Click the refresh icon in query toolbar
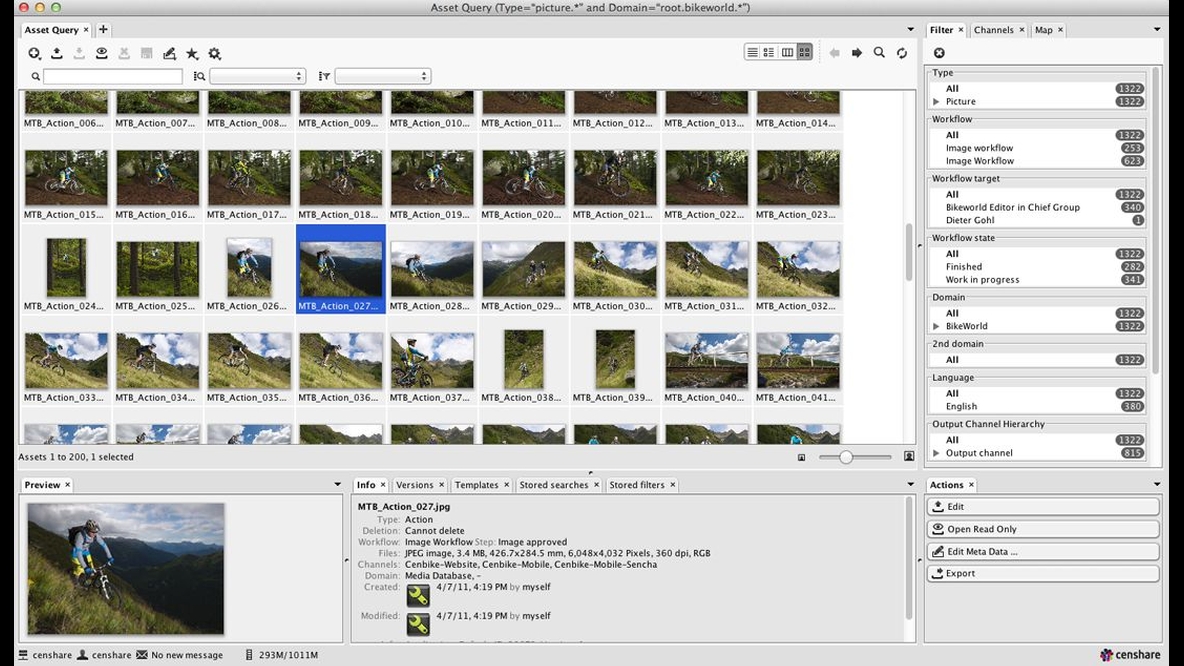This screenshot has height=666, width=1184. pos(902,53)
